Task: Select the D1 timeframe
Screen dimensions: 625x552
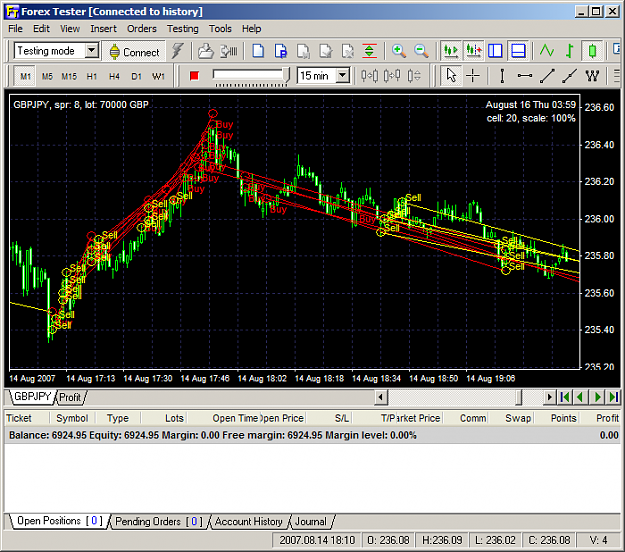Action: (x=136, y=76)
